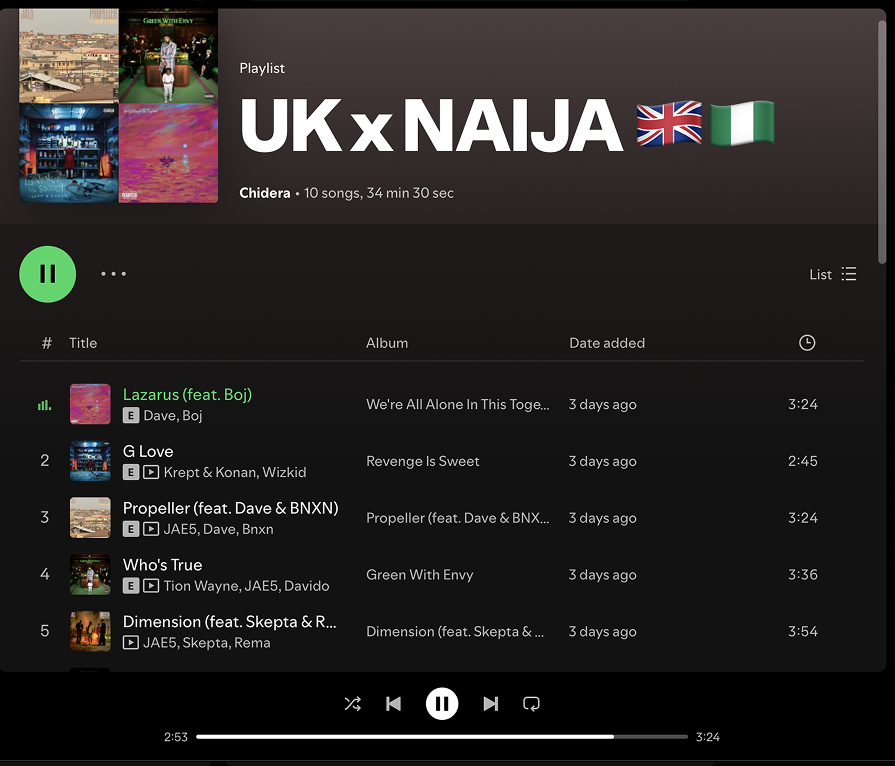Click the white pause button in player bar
Image resolution: width=895 pixels, height=766 pixels.
click(442, 704)
